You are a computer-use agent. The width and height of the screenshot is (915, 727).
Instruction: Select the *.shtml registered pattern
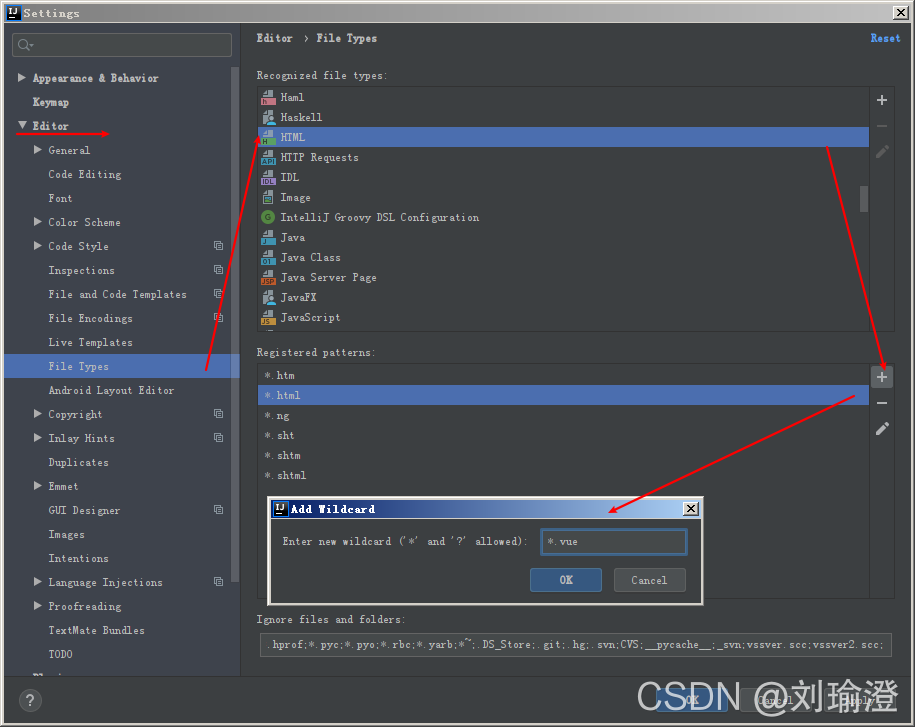click(x=563, y=476)
